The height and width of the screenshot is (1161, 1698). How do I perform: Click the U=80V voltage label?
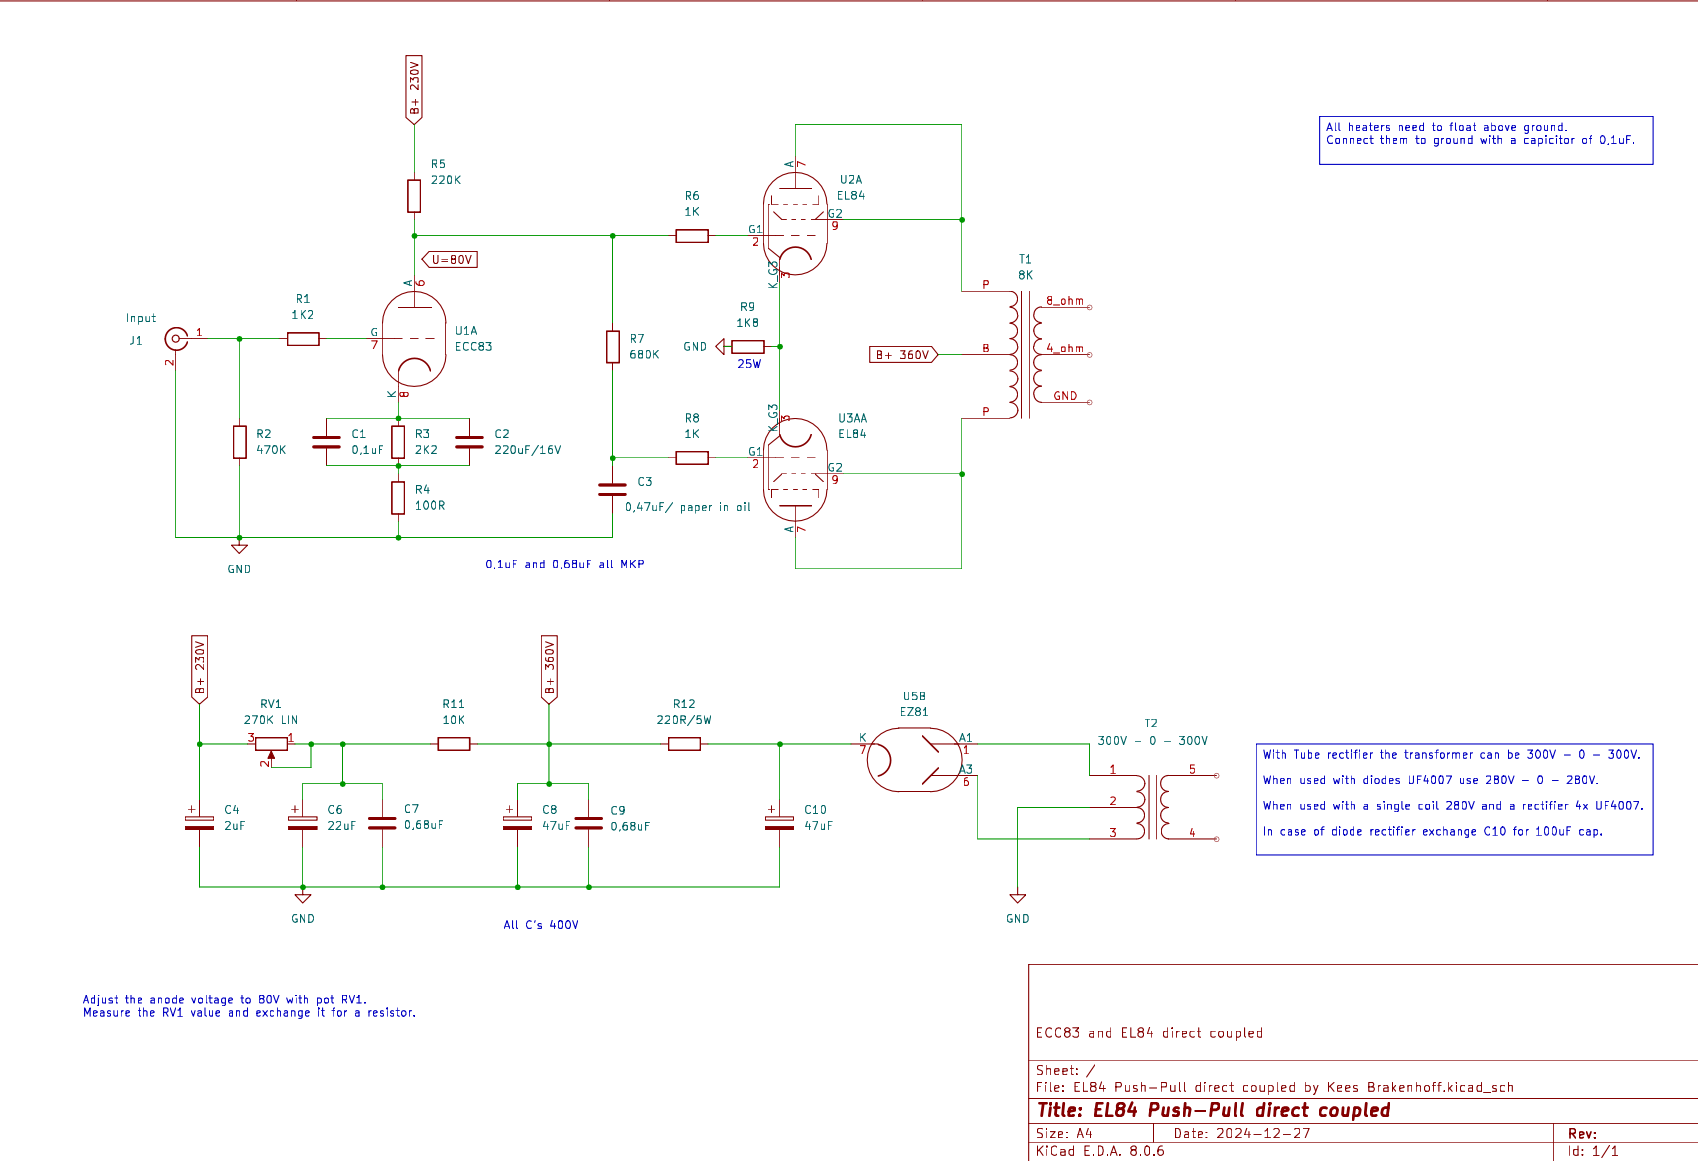click(x=450, y=260)
